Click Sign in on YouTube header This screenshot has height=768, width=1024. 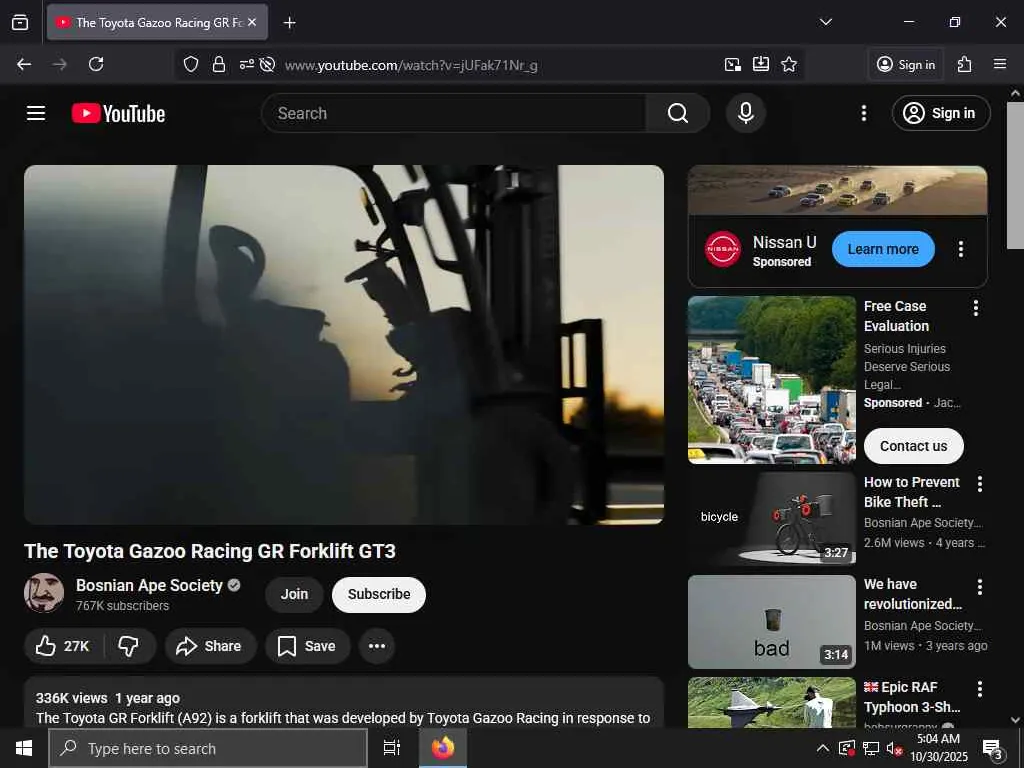point(940,113)
